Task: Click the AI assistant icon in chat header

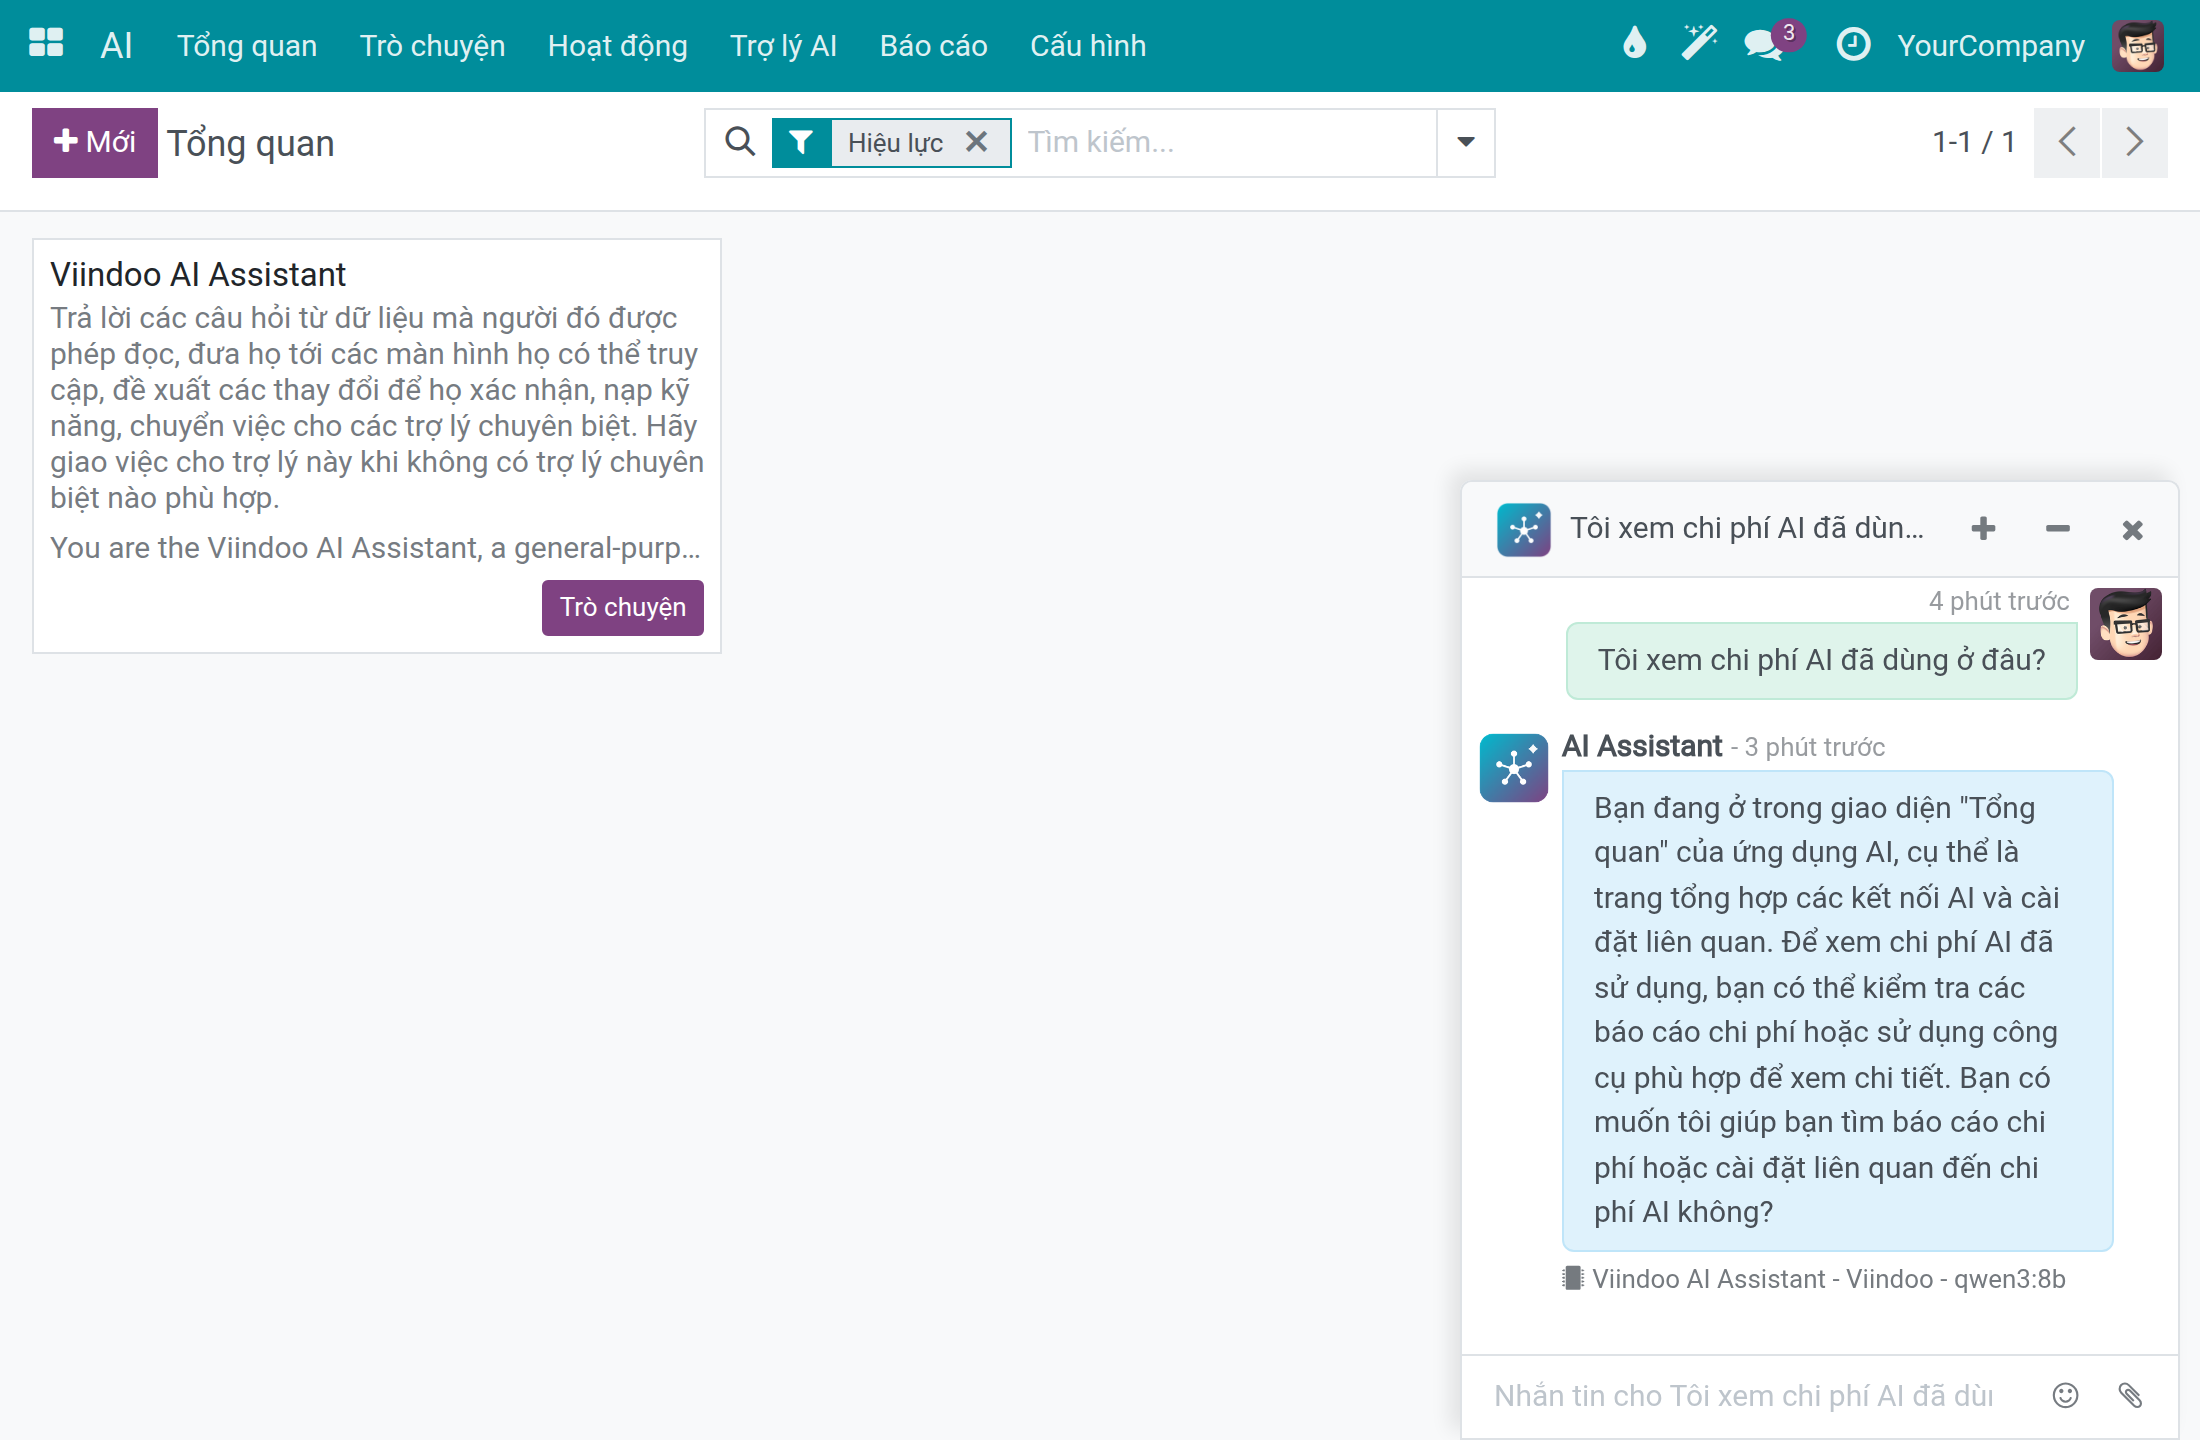Action: pyautogui.click(x=1524, y=529)
